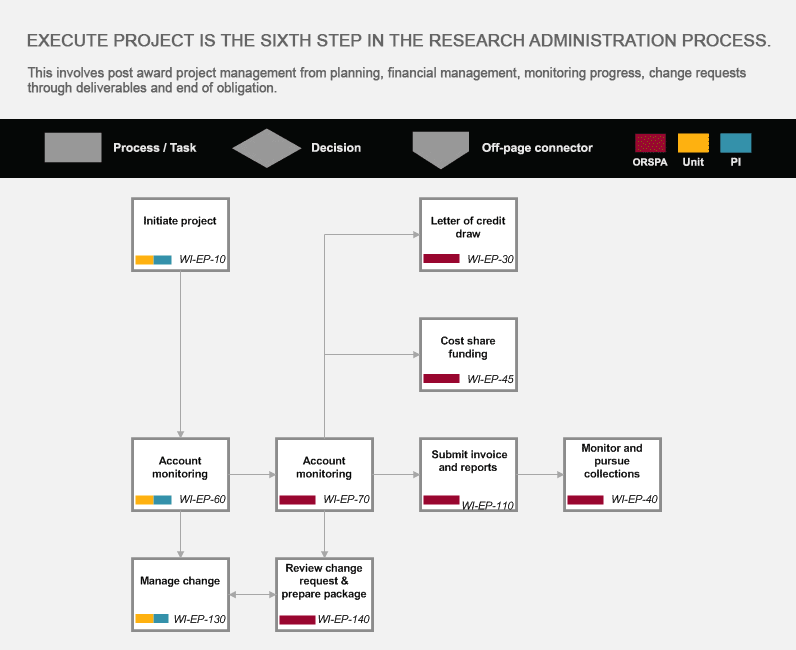Click the Account monitoring WI-EP-70 box
The width and height of the screenshot is (796, 650).
[x=324, y=474]
